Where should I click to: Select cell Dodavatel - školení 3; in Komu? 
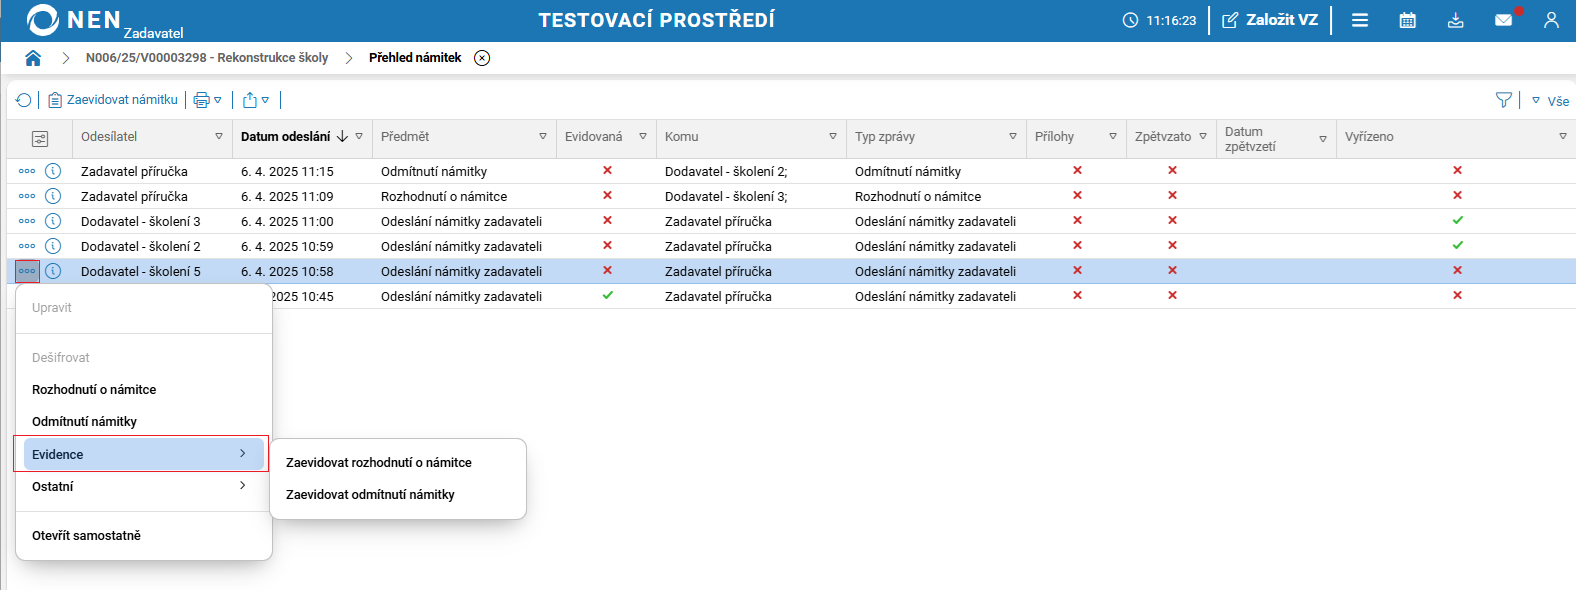(x=726, y=197)
